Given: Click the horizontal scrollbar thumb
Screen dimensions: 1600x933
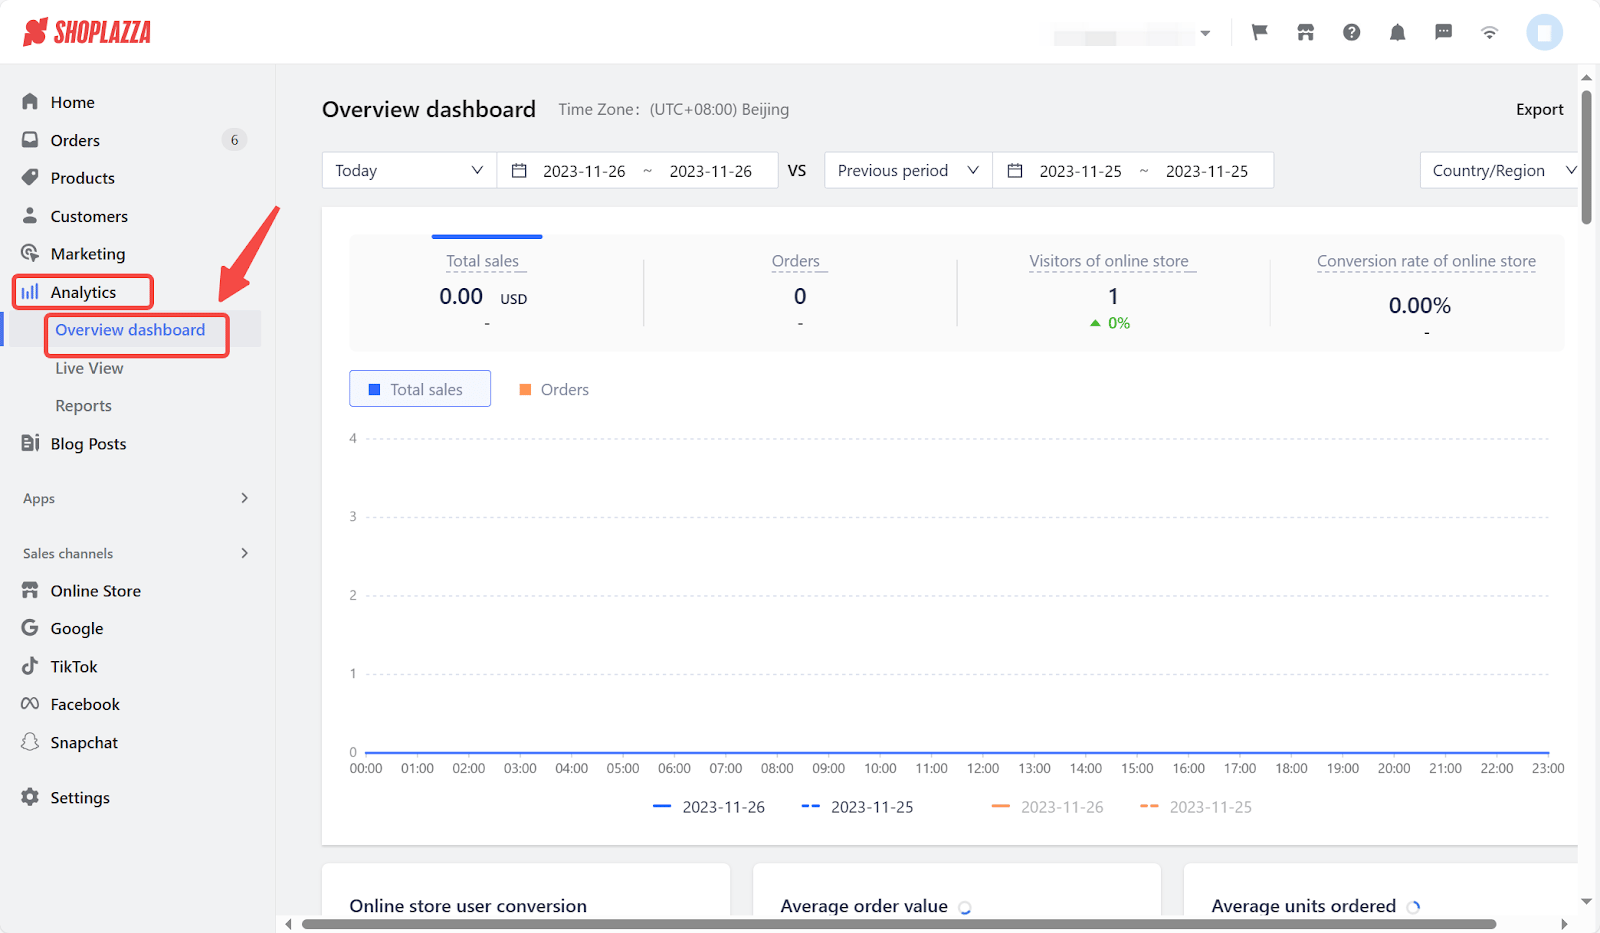Looking at the screenshot, I should click(x=899, y=924).
